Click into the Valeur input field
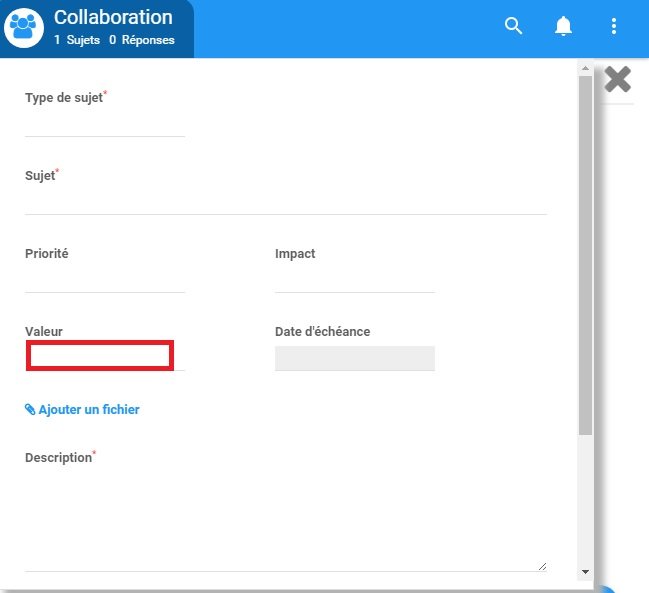 click(100, 355)
